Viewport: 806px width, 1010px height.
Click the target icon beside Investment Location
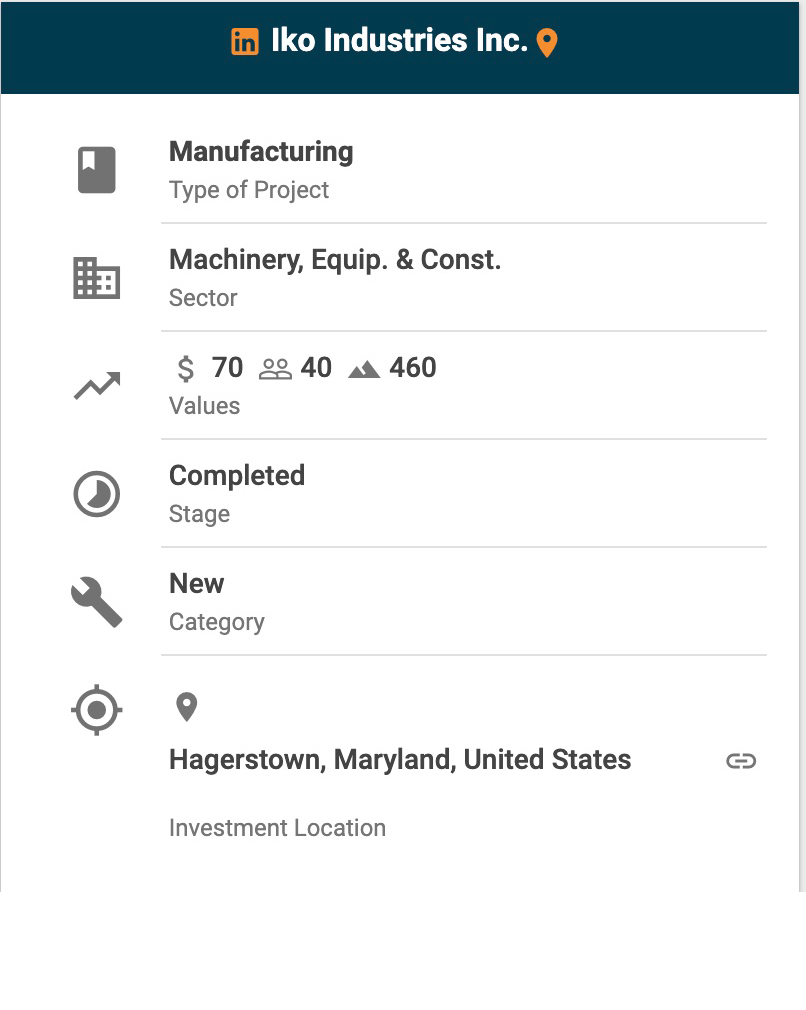97,711
